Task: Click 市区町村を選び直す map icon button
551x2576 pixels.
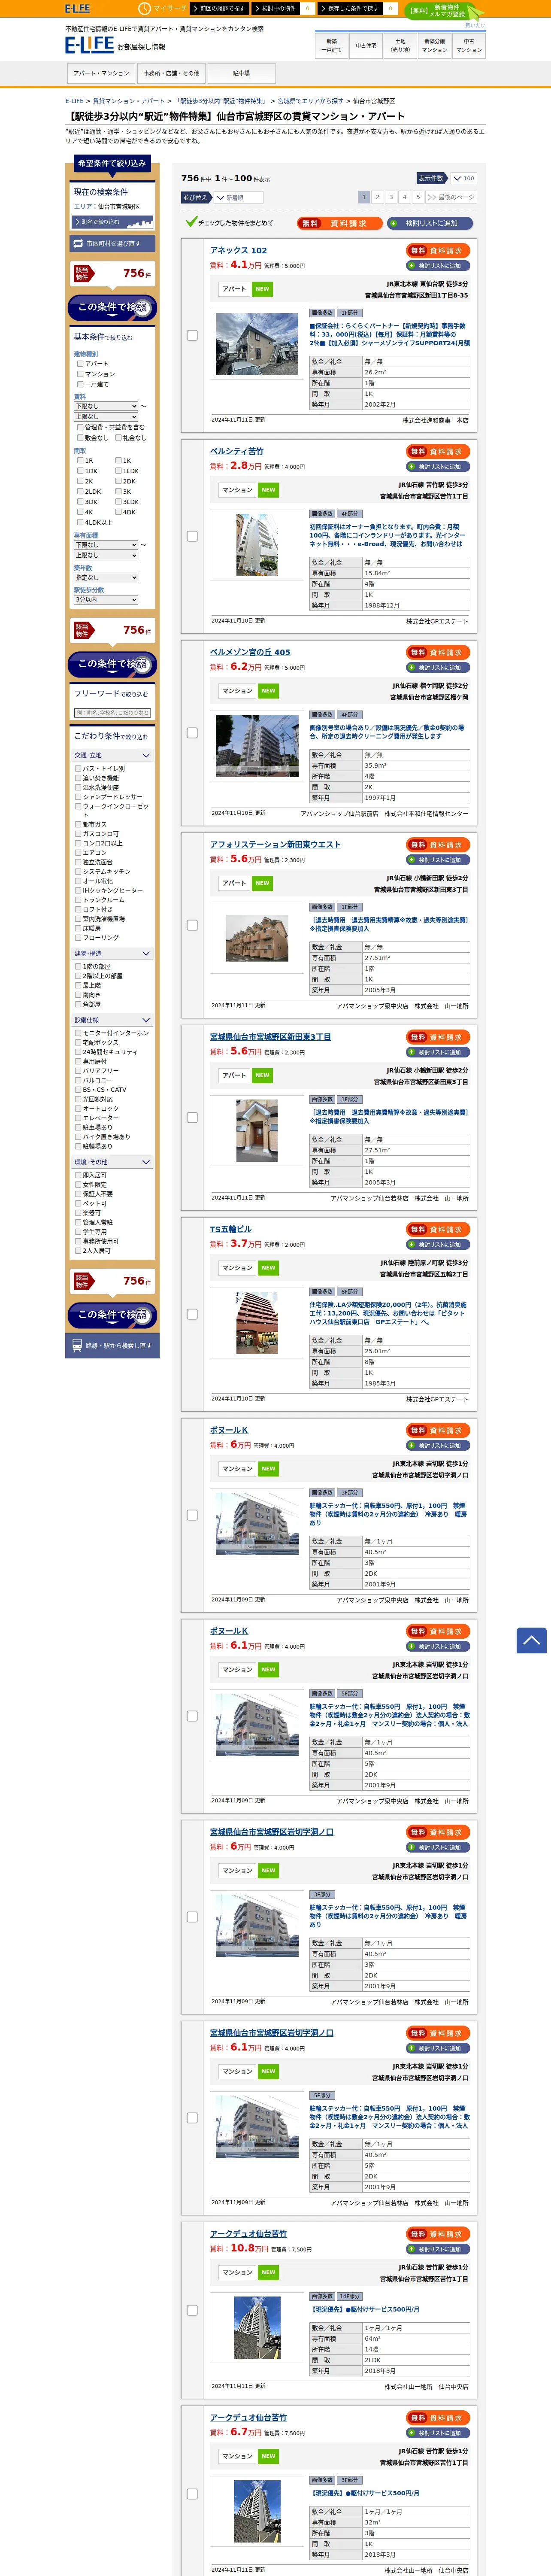Action: coord(111,243)
